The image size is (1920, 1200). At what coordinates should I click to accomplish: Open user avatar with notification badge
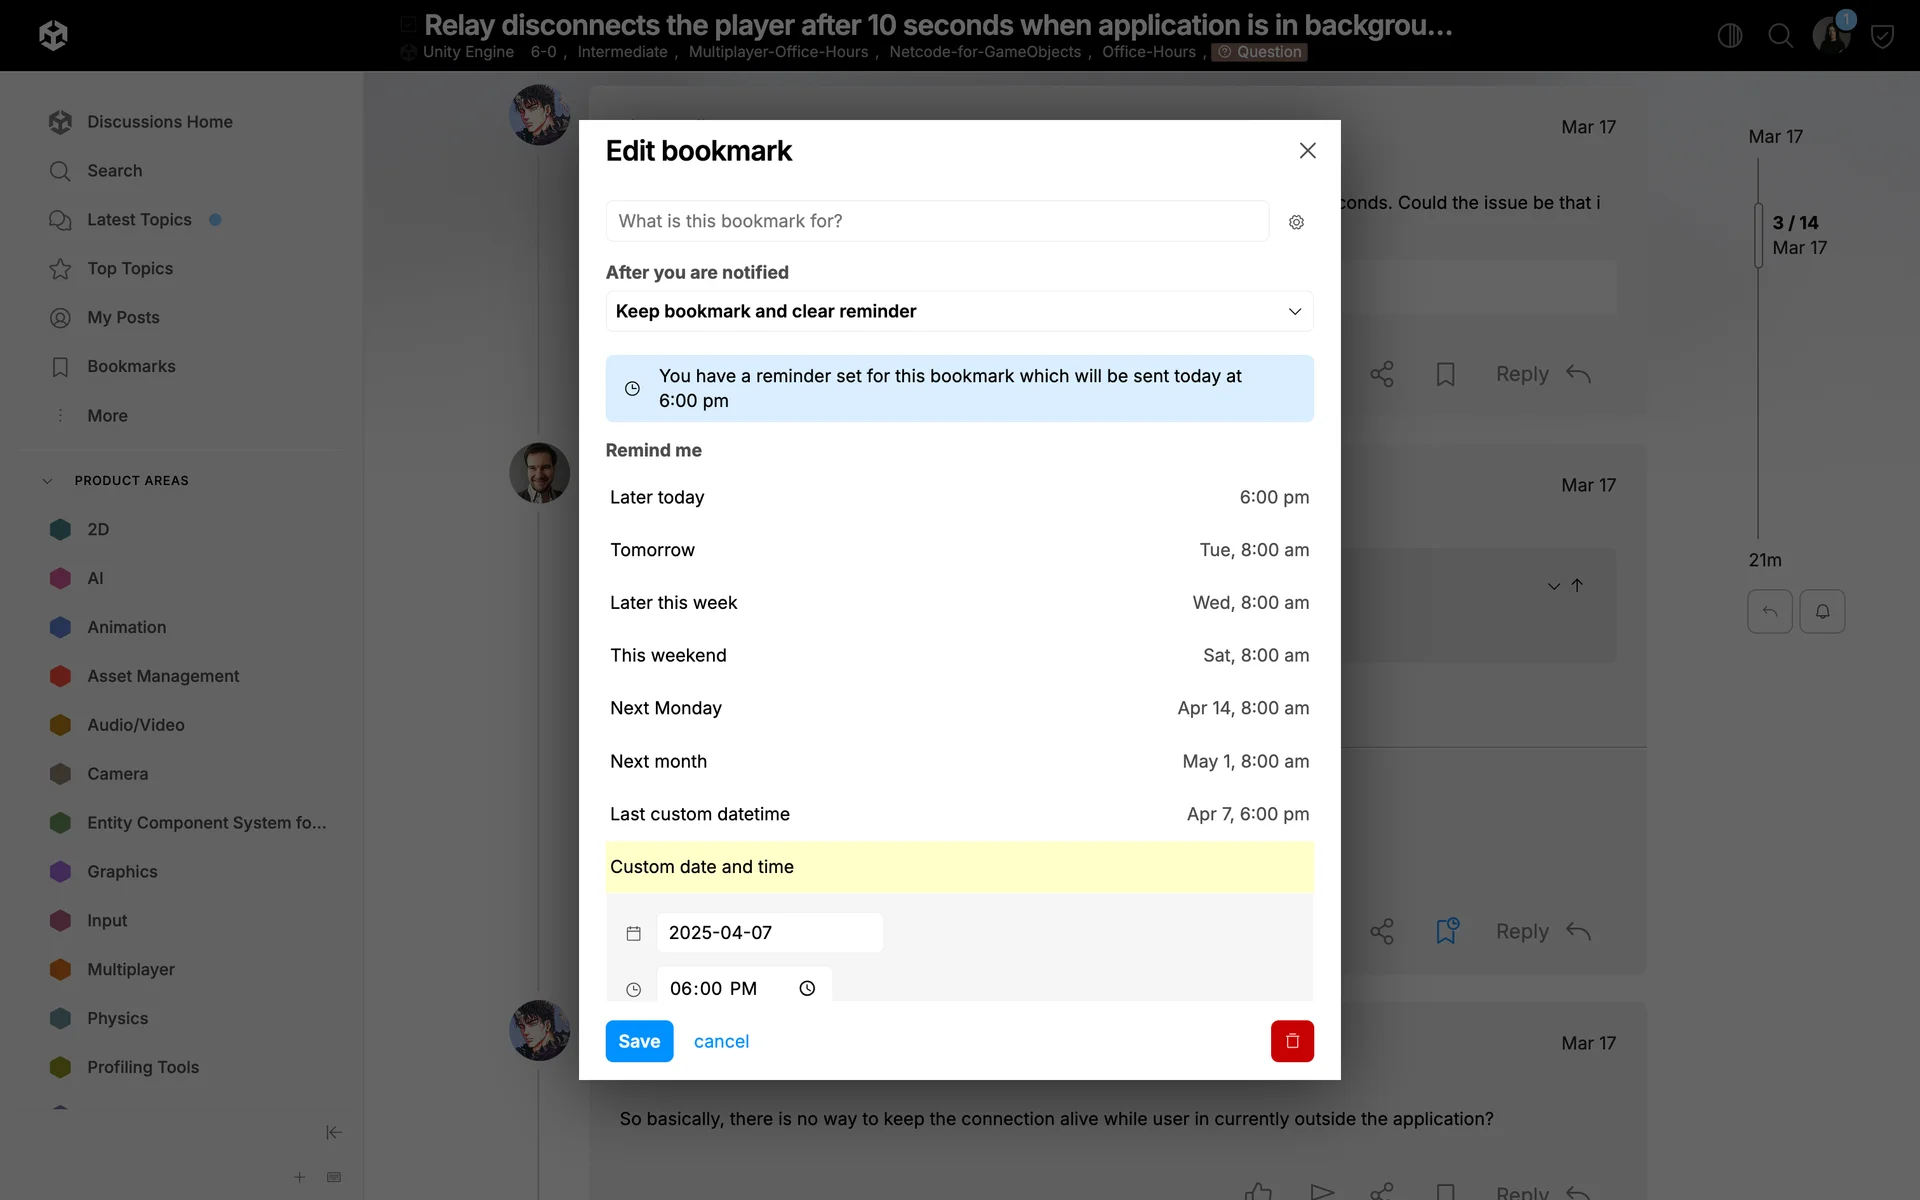click(1831, 36)
